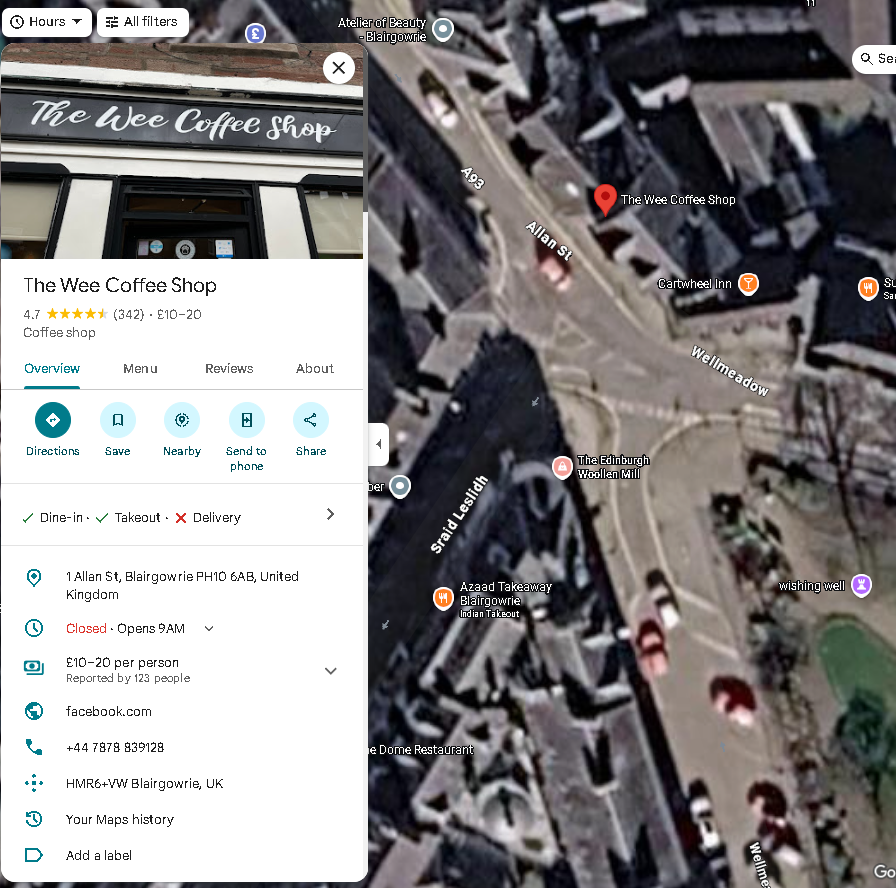Click phone number +44 7878 839128
The image size is (896, 888).
[115, 747]
